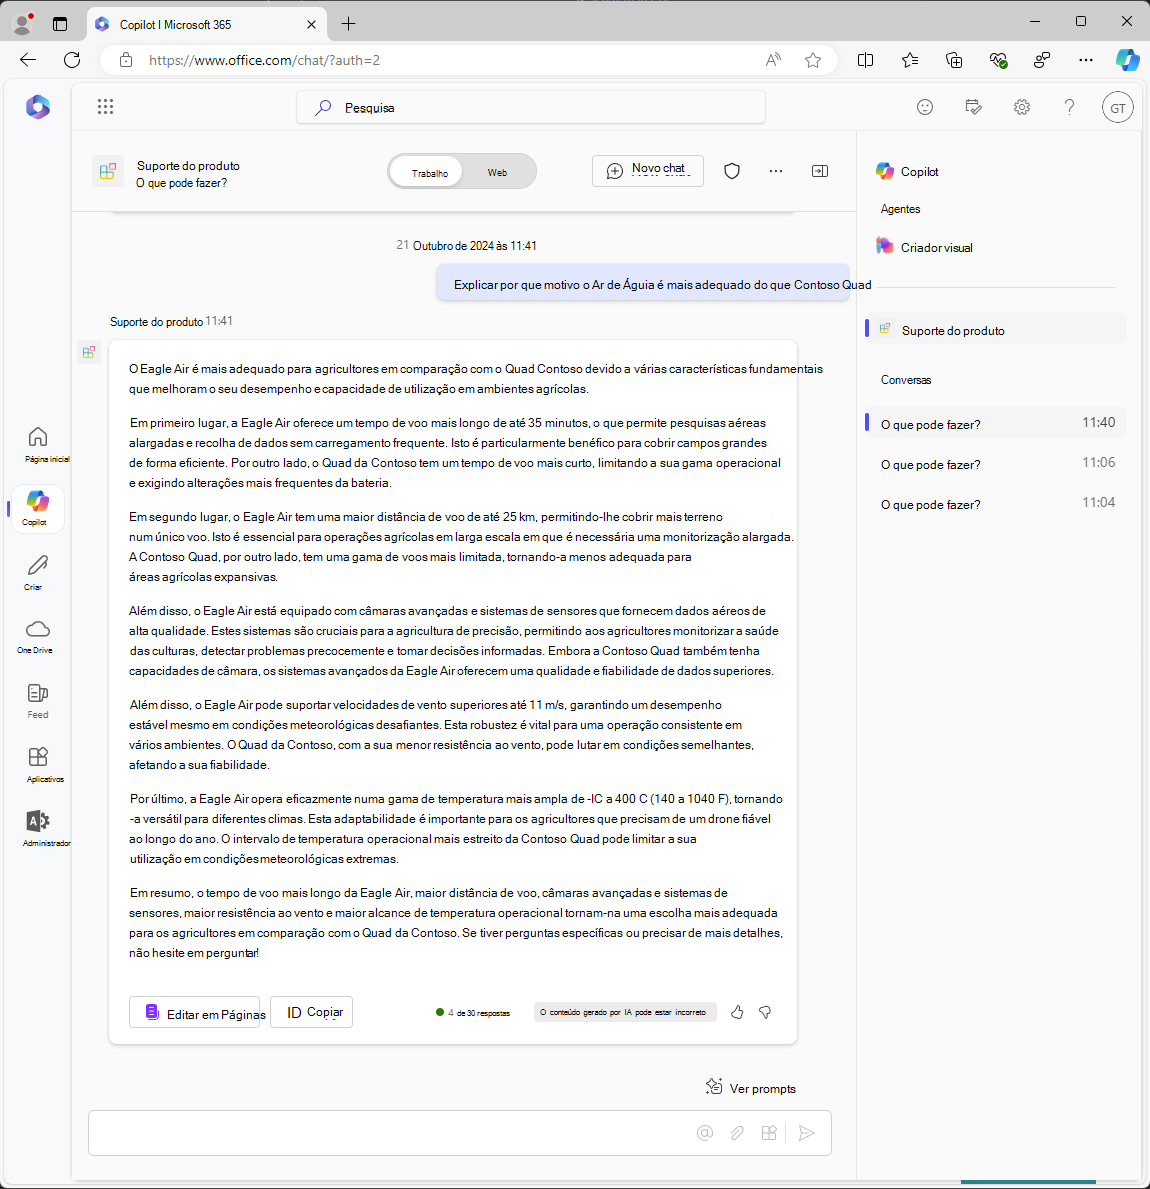This screenshot has height=1189, width=1150.
Task: Click the browser address bar URL
Action: tap(265, 60)
